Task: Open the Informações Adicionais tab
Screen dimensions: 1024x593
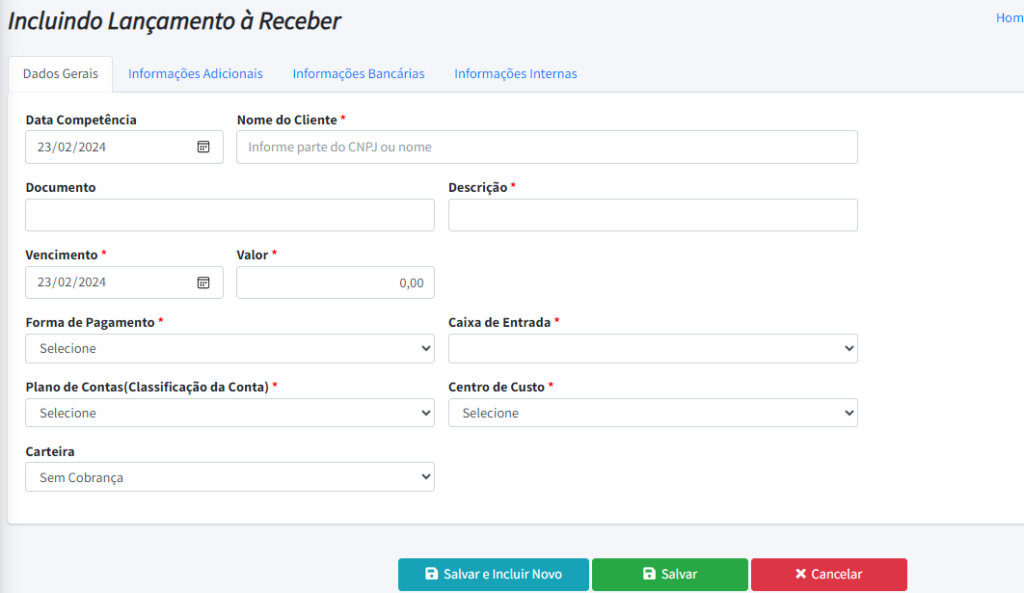Action: (195, 74)
